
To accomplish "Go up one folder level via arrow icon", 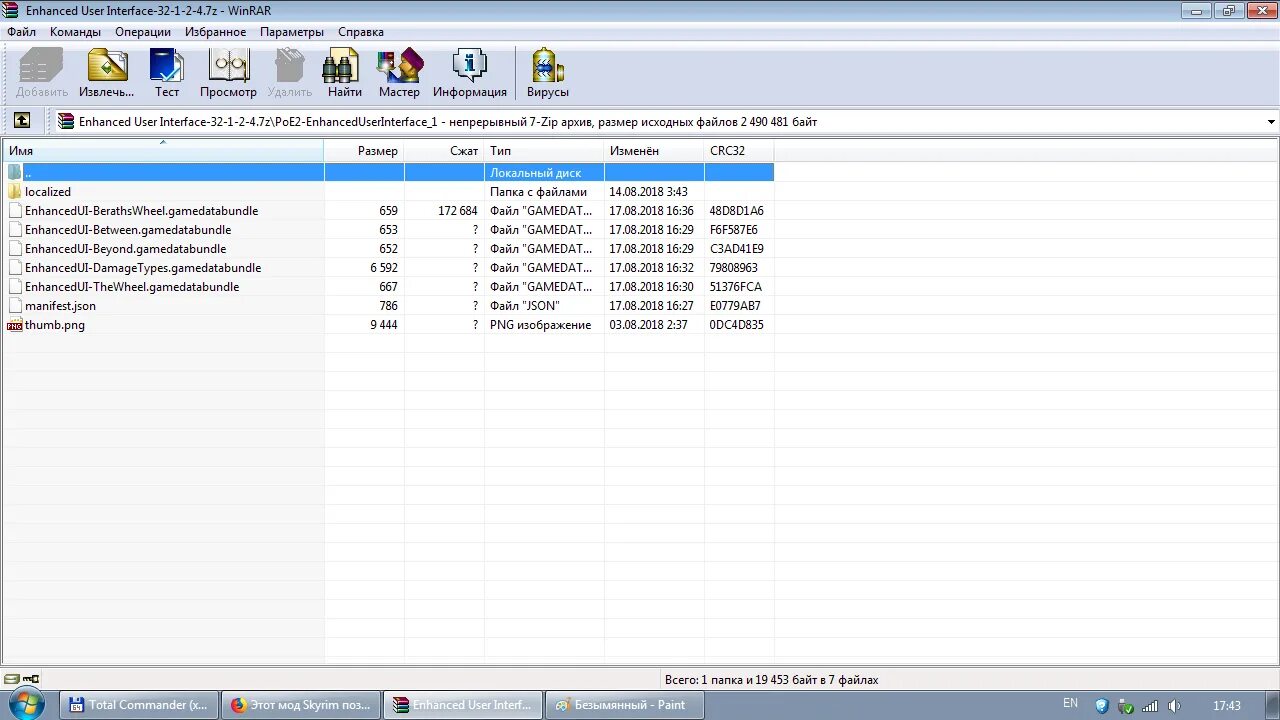I will (x=21, y=121).
